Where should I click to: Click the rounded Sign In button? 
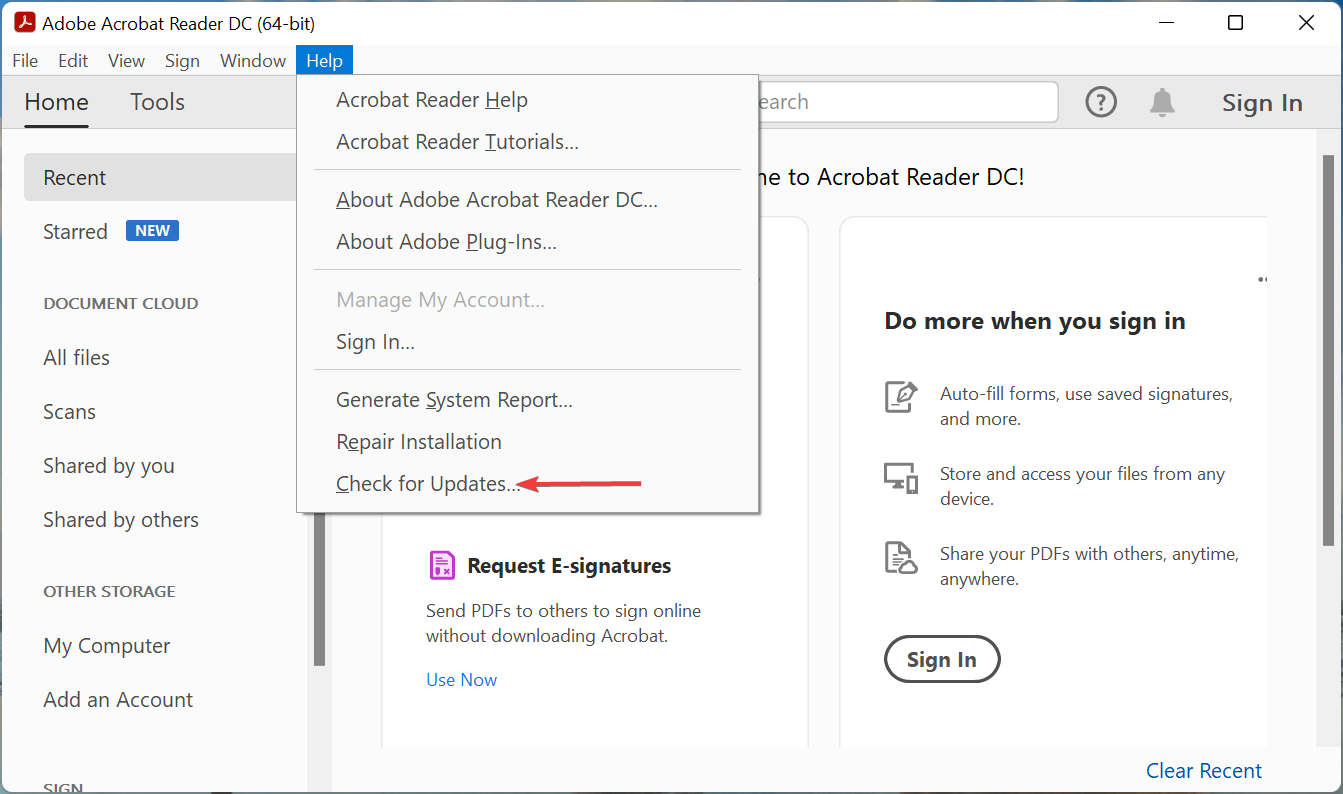pos(942,660)
